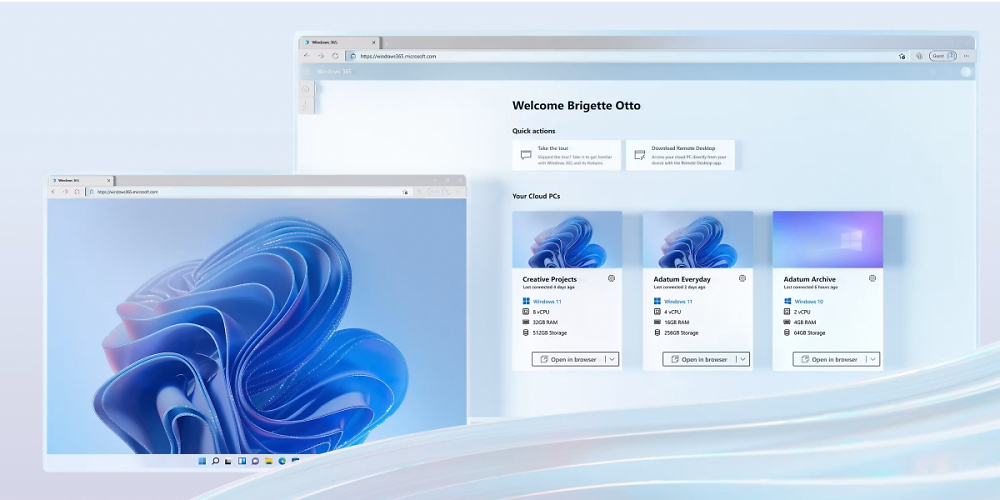
Task: Go forward in the rear Windows 365 browser
Action: (321, 56)
